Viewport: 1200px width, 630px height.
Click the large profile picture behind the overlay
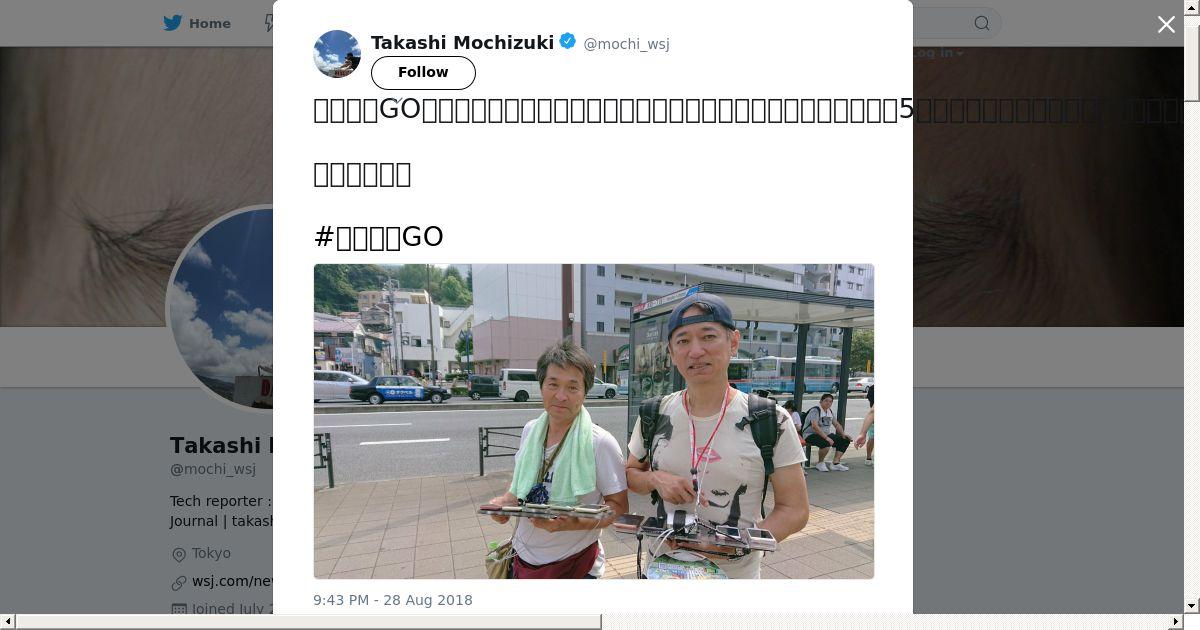(222, 310)
